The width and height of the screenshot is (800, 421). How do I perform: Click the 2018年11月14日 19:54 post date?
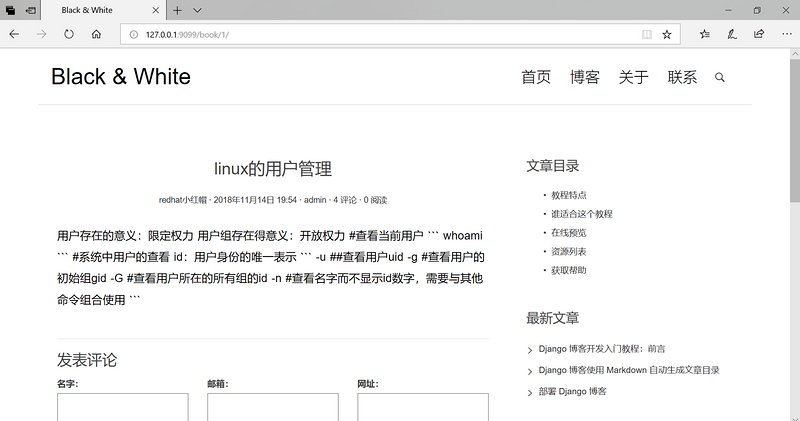click(x=255, y=200)
